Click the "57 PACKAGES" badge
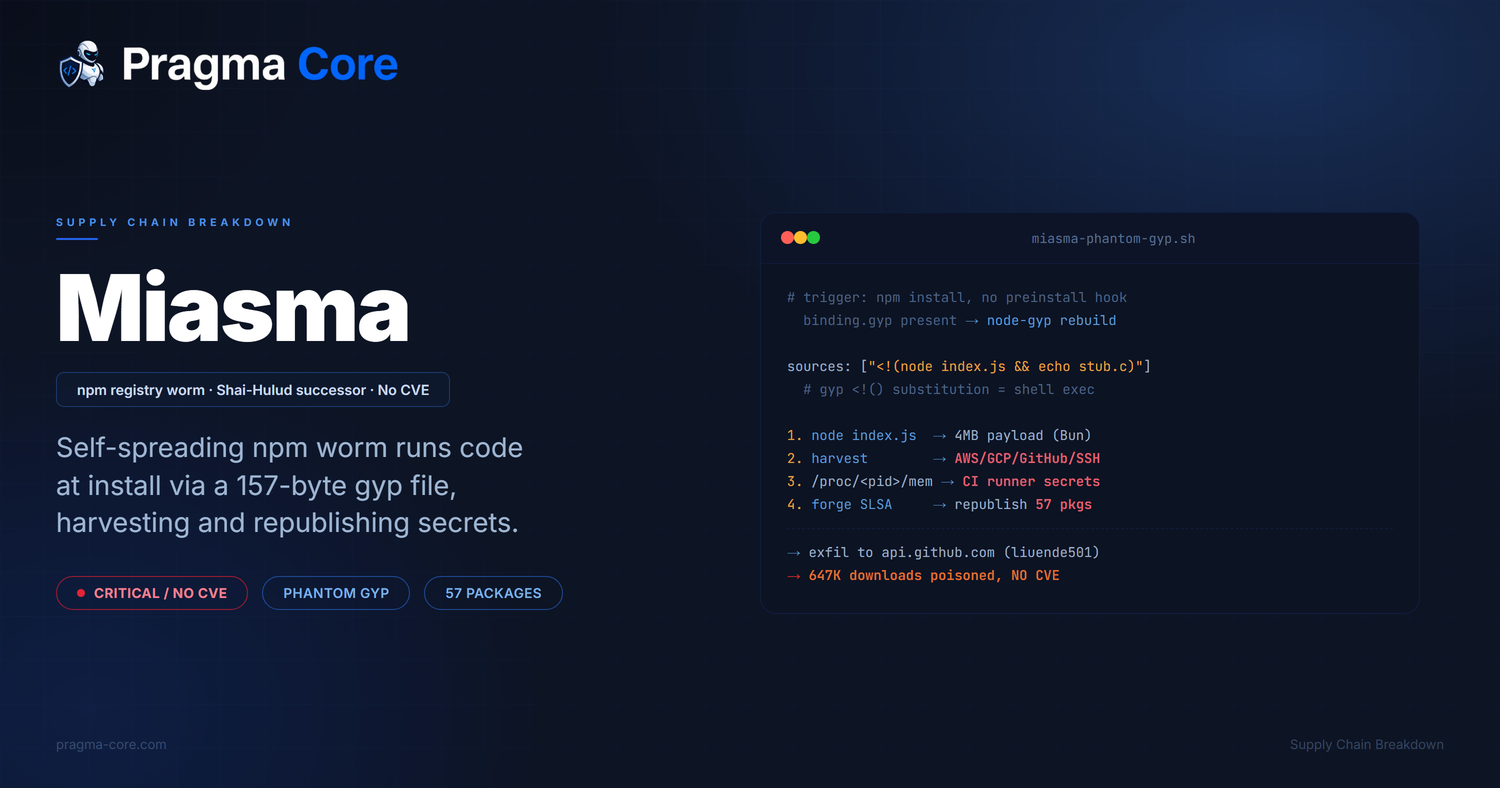1500x788 pixels. click(493, 593)
